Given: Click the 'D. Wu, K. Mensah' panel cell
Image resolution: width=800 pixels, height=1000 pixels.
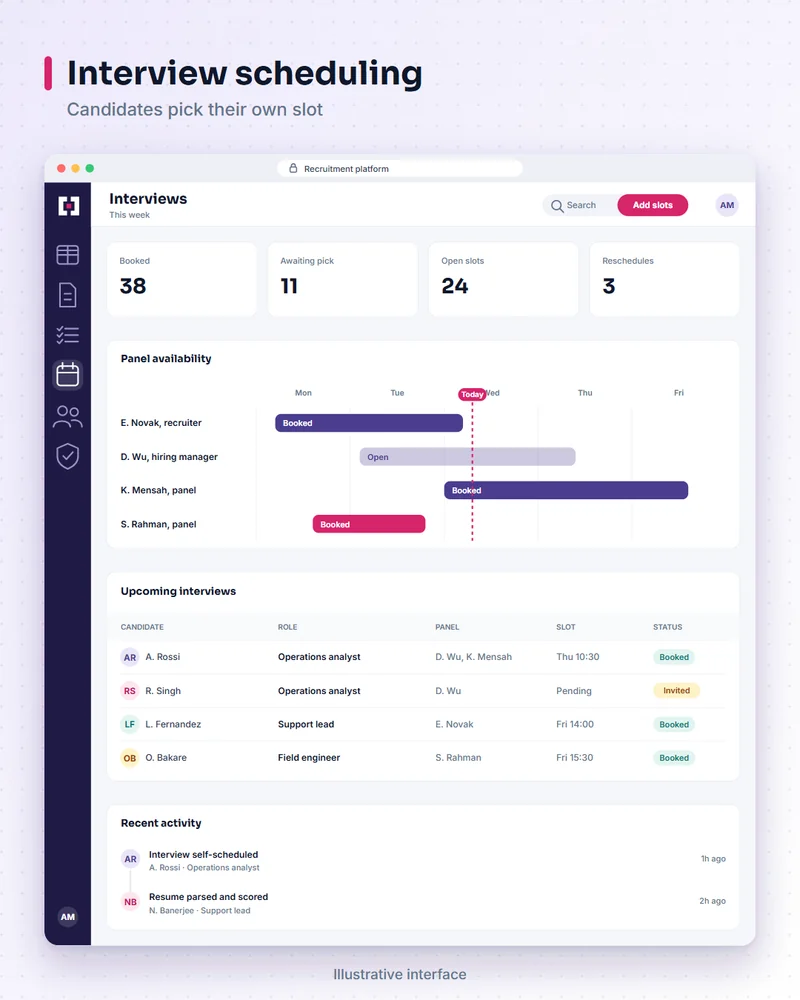Looking at the screenshot, I should [473, 657].
